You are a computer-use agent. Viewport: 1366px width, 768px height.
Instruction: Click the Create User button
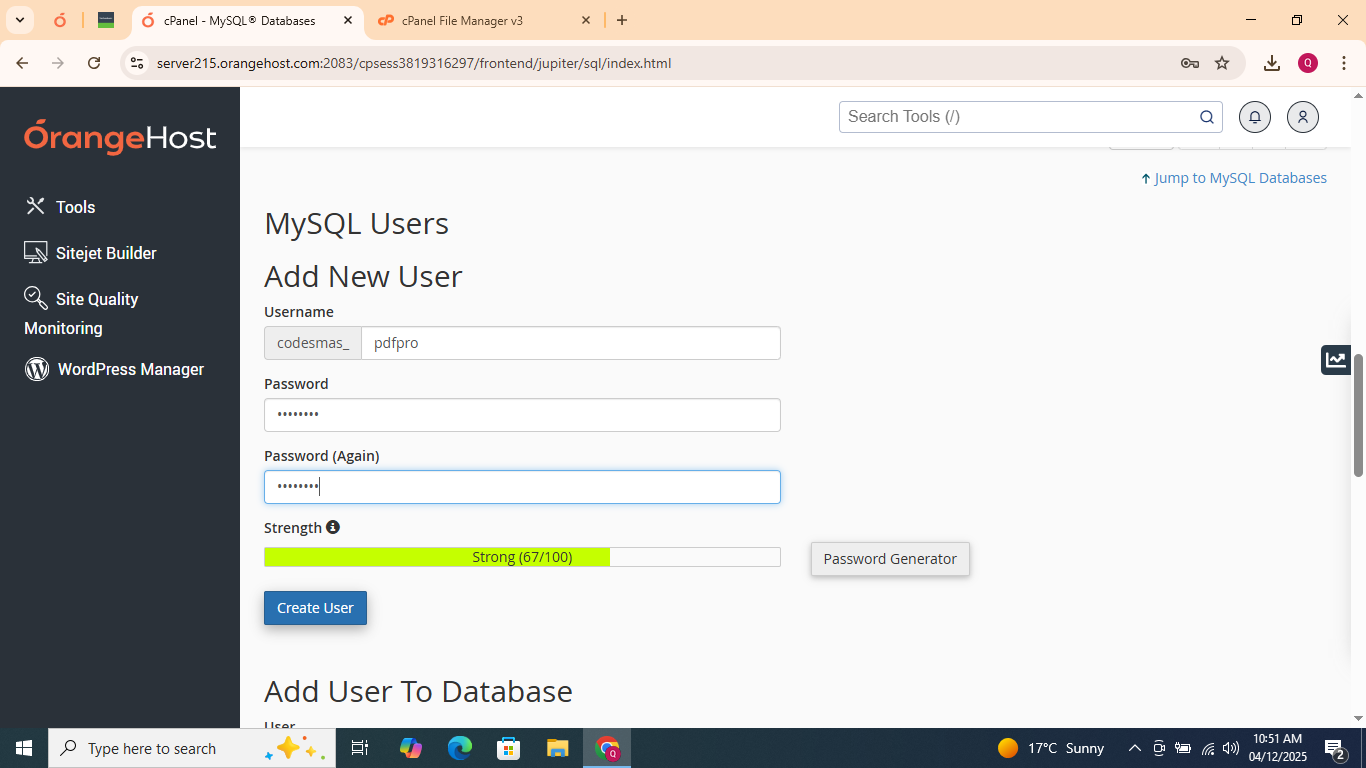click(x=315, y=607)
